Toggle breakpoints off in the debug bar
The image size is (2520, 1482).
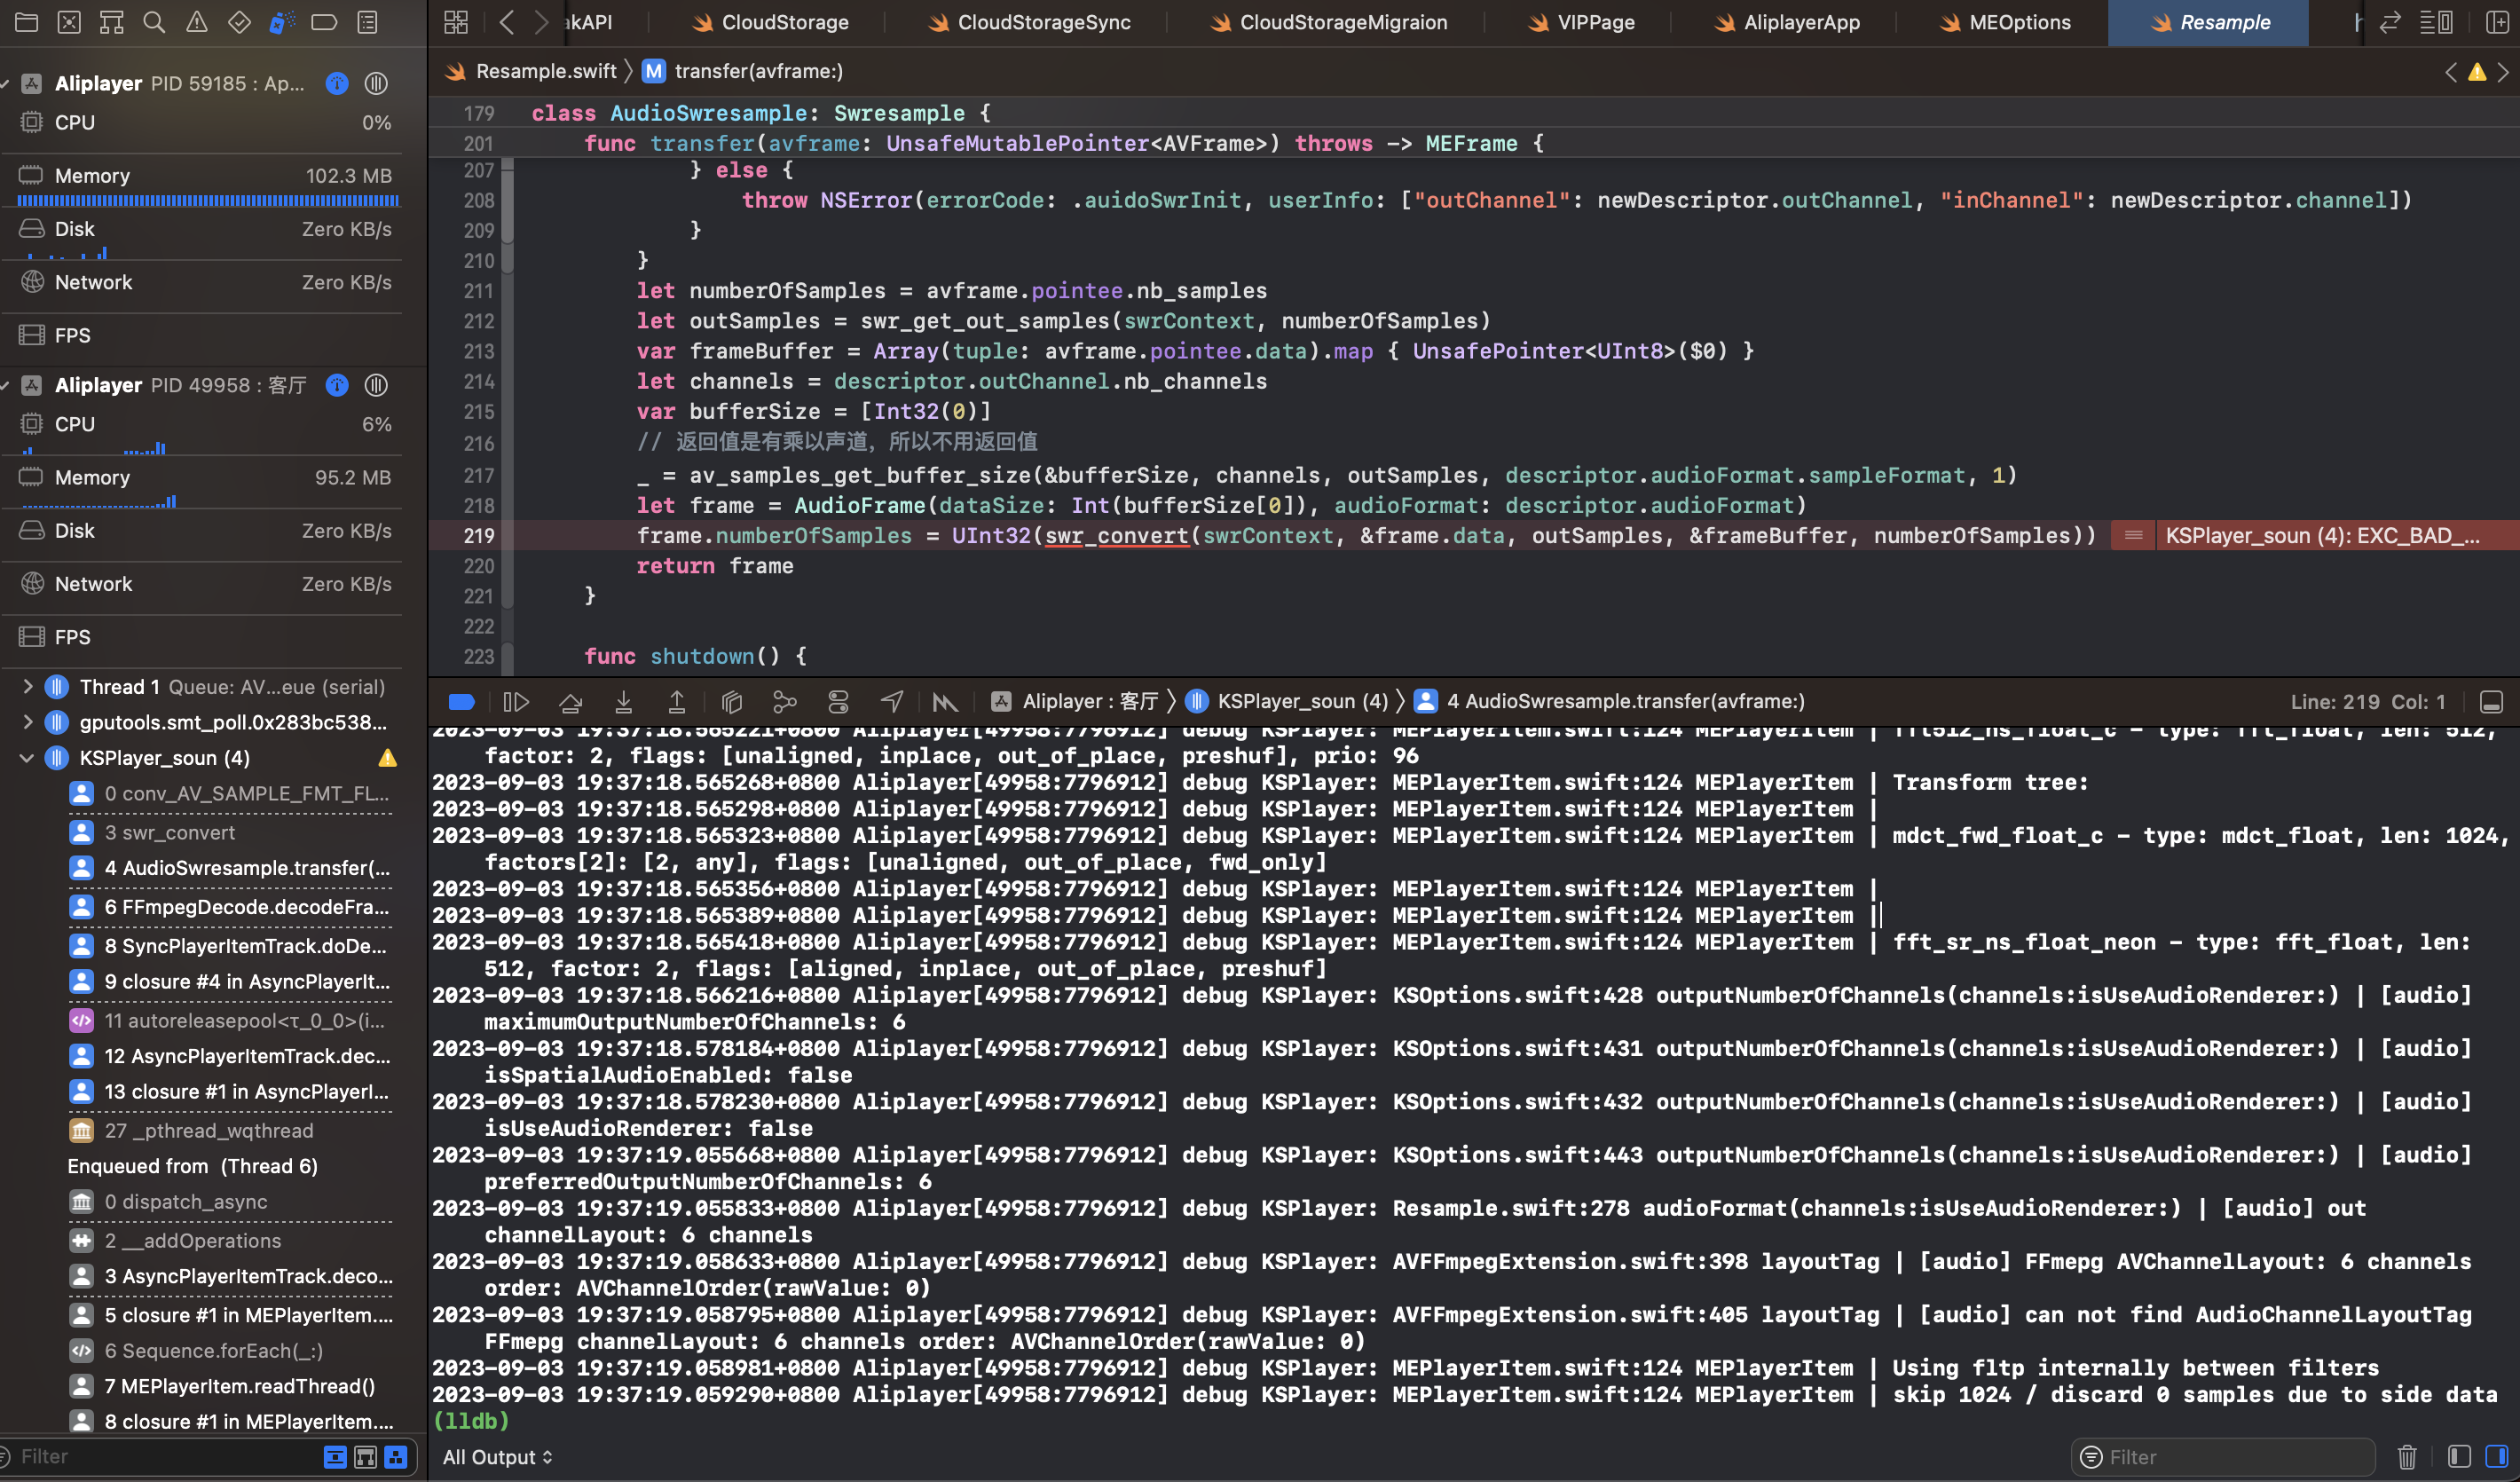(x=461, y=701)
